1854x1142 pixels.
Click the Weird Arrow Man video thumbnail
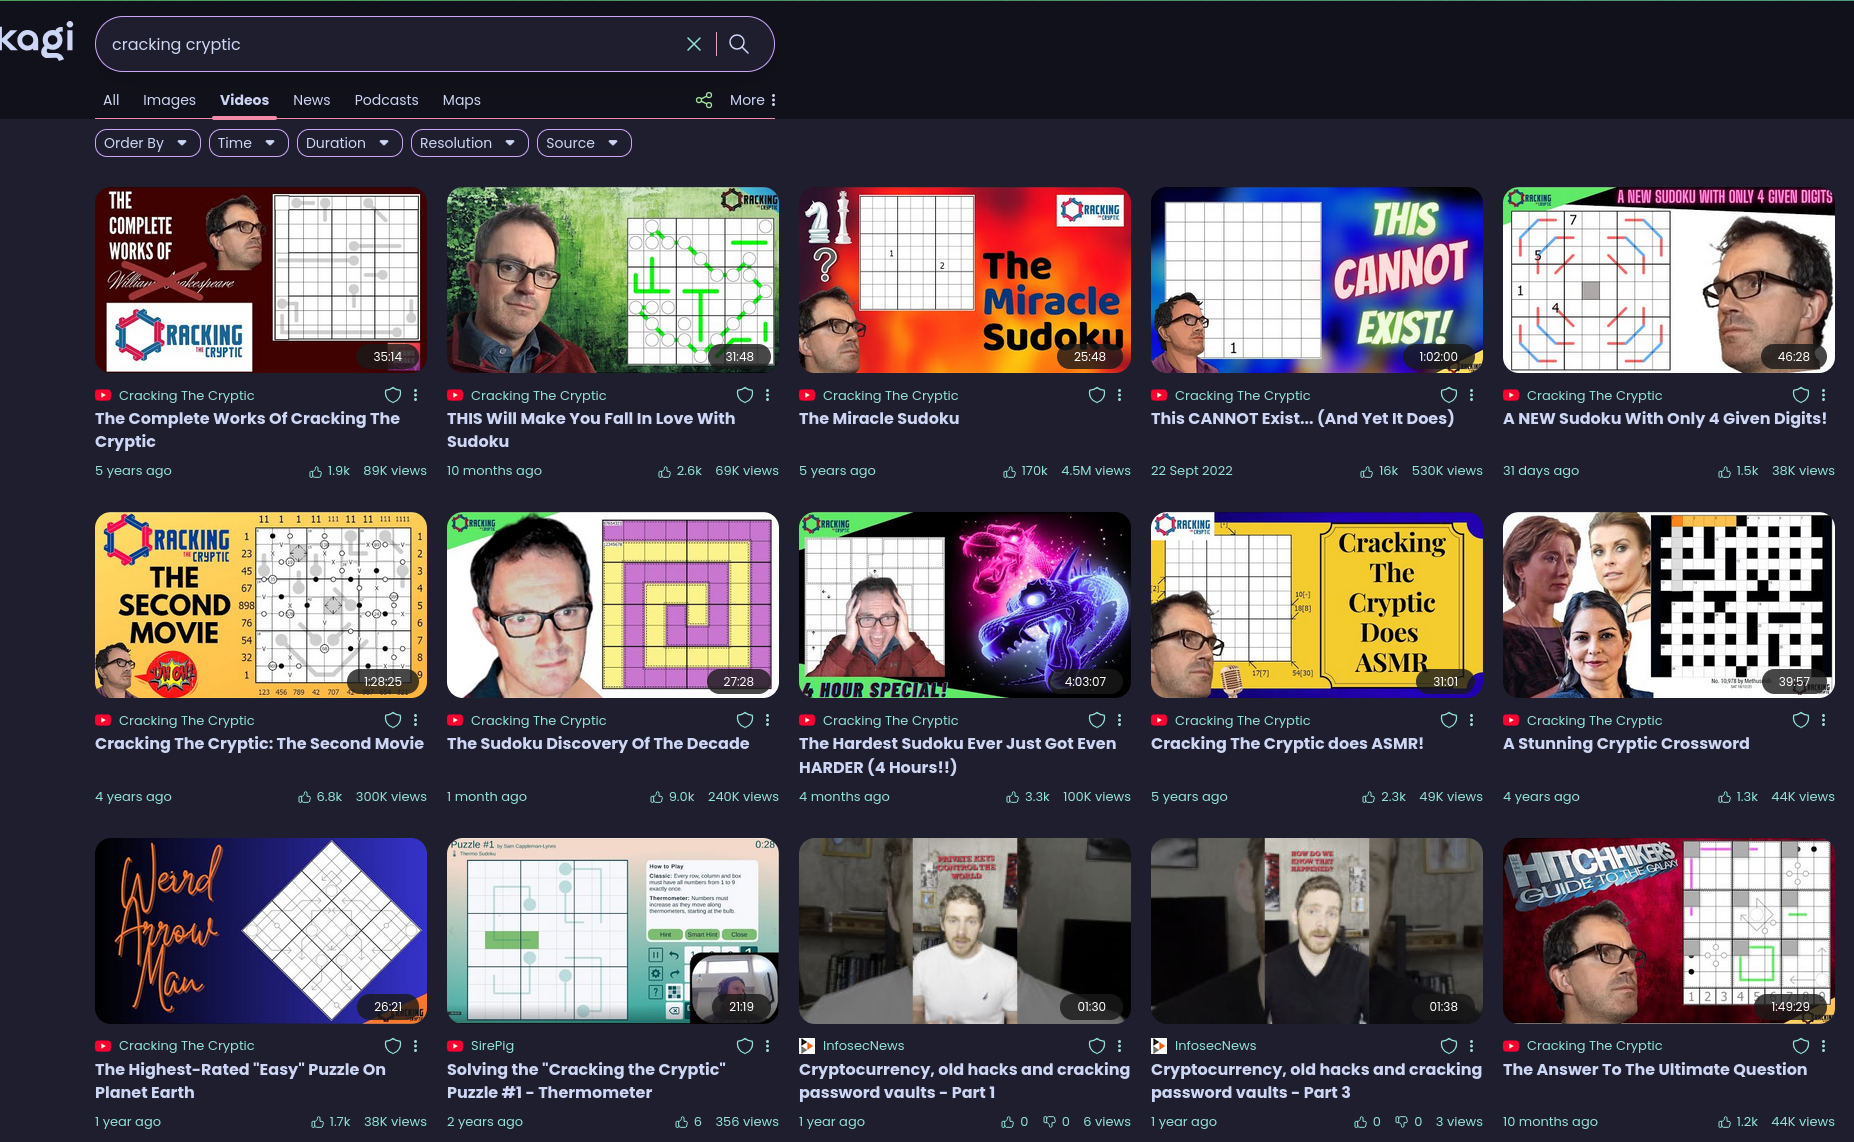tap(261, 930)
